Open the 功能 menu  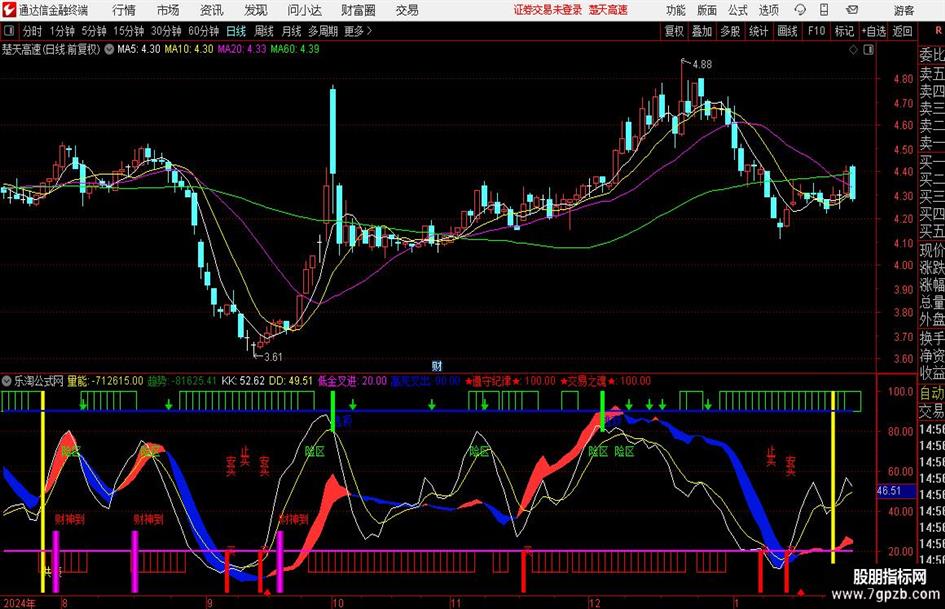click(676, 10)
